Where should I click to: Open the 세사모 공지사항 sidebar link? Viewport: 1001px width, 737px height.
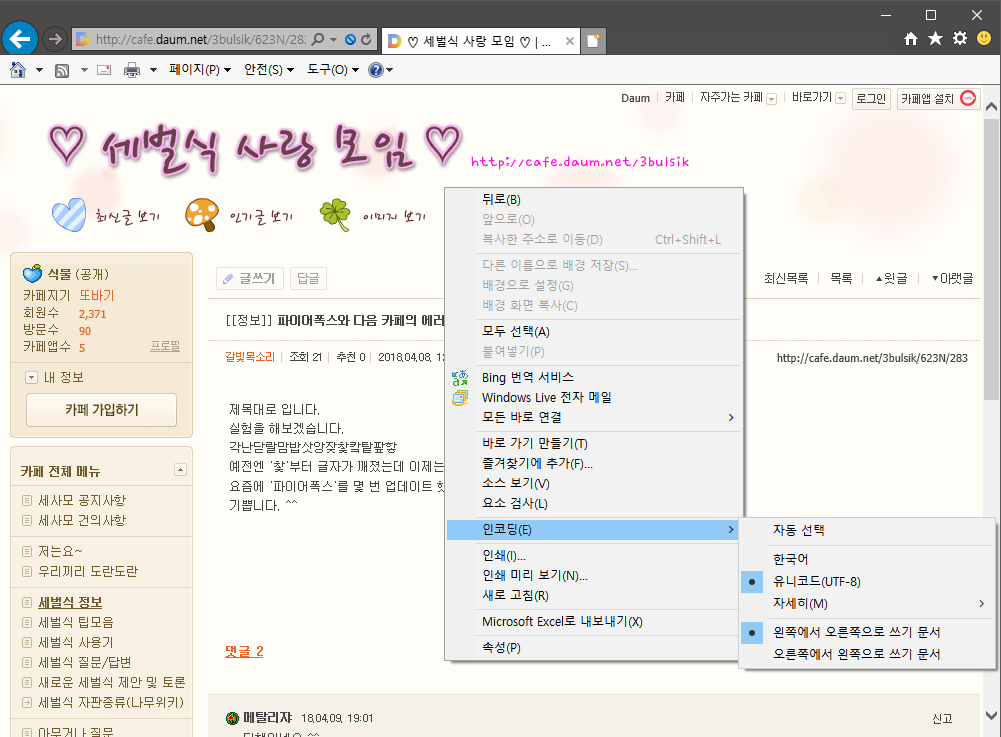[82, 500]
